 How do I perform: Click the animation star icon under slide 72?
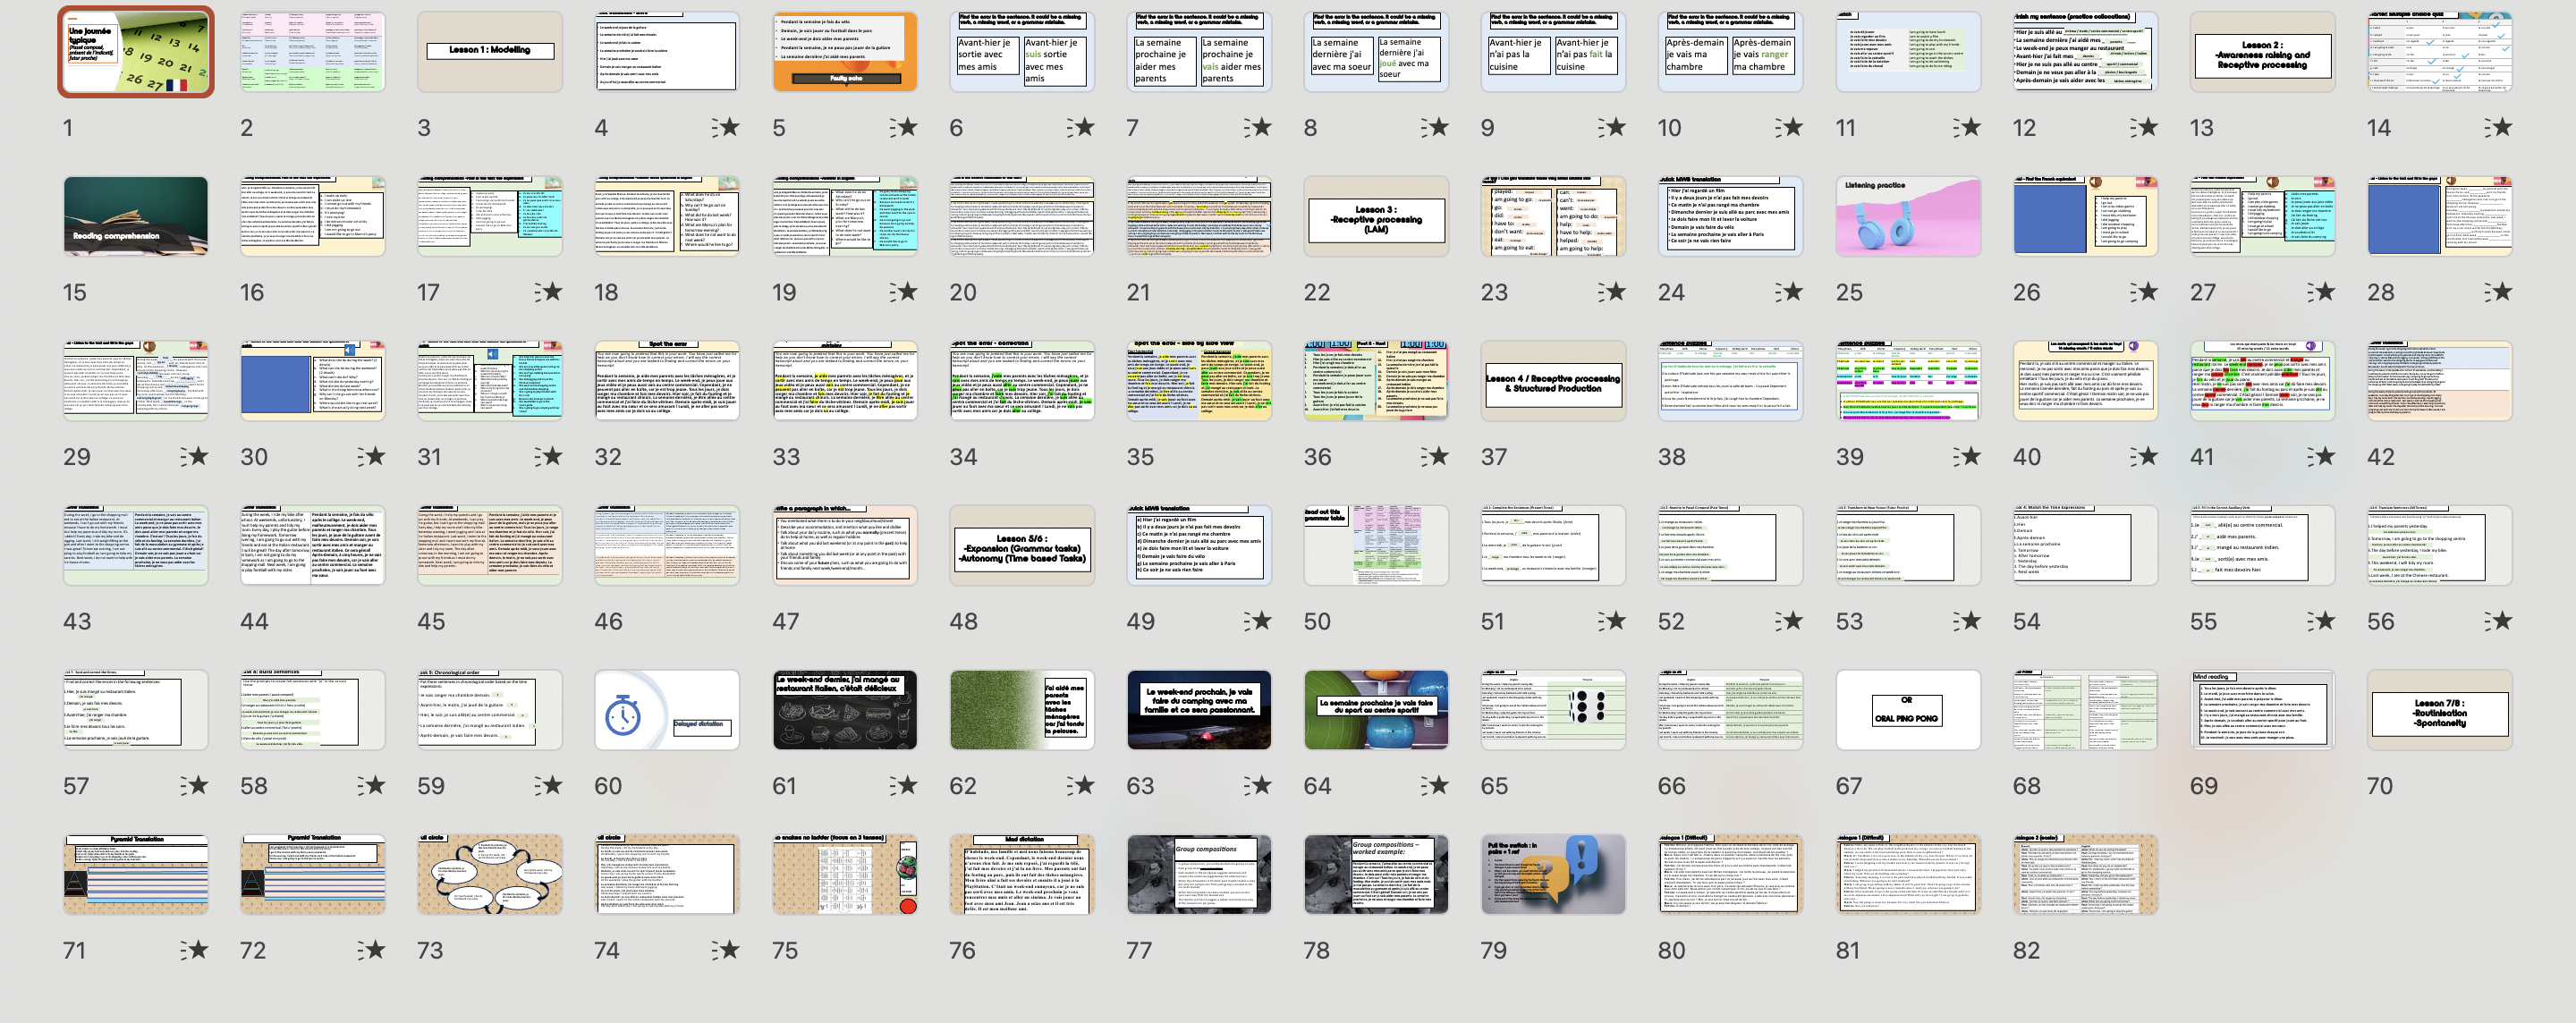(x=371, y=949)
